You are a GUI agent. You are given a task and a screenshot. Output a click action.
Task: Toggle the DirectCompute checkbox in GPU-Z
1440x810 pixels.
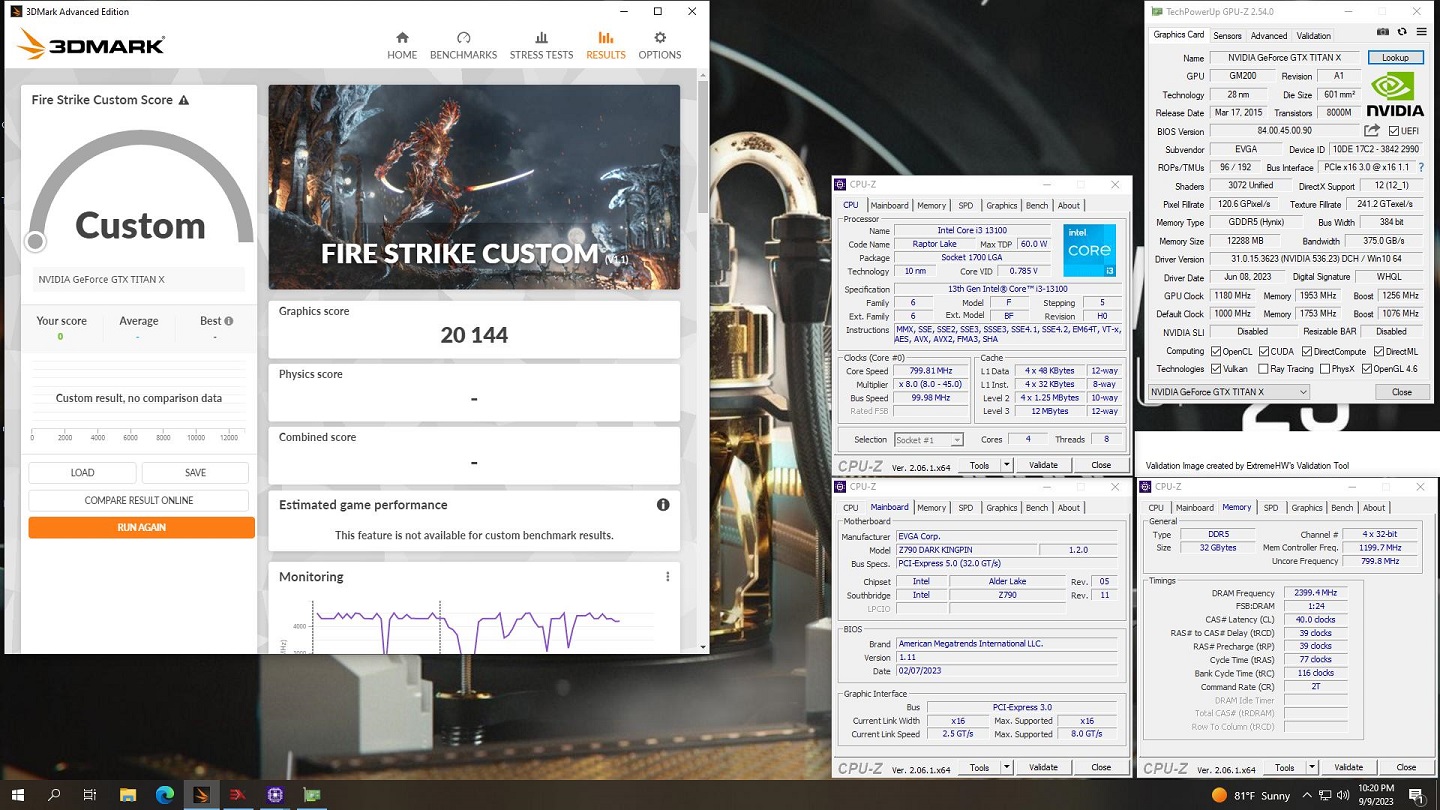coord(1307,351)
